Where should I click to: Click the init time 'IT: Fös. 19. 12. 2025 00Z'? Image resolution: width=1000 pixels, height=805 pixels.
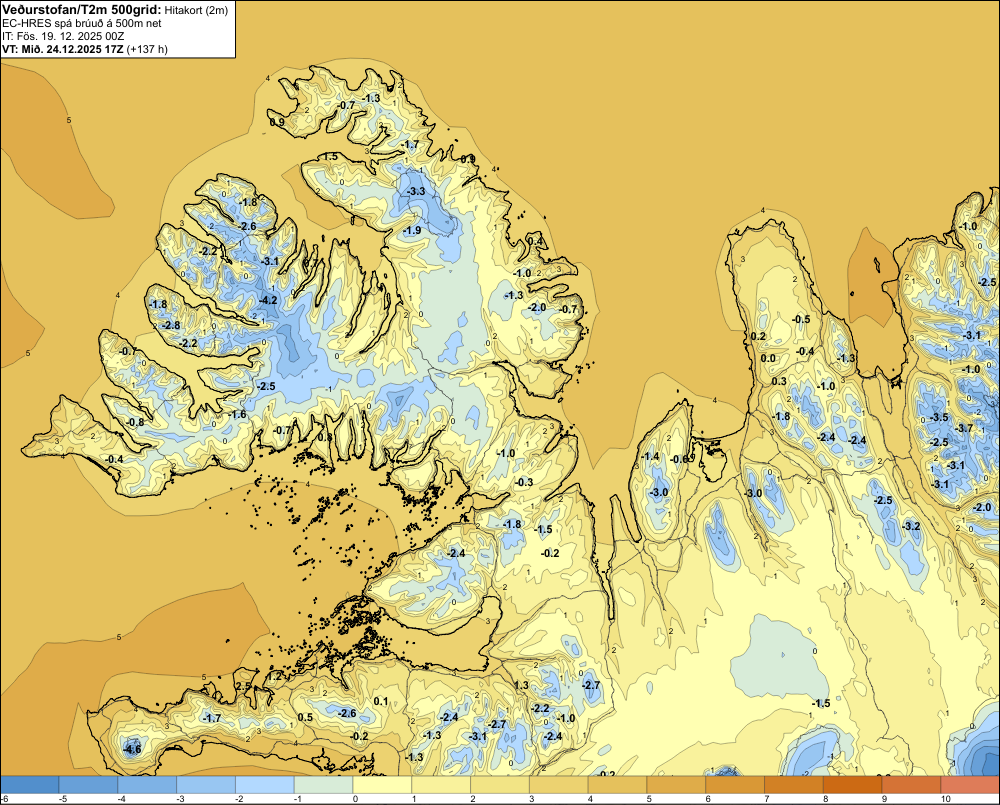[x=62, y=36]
